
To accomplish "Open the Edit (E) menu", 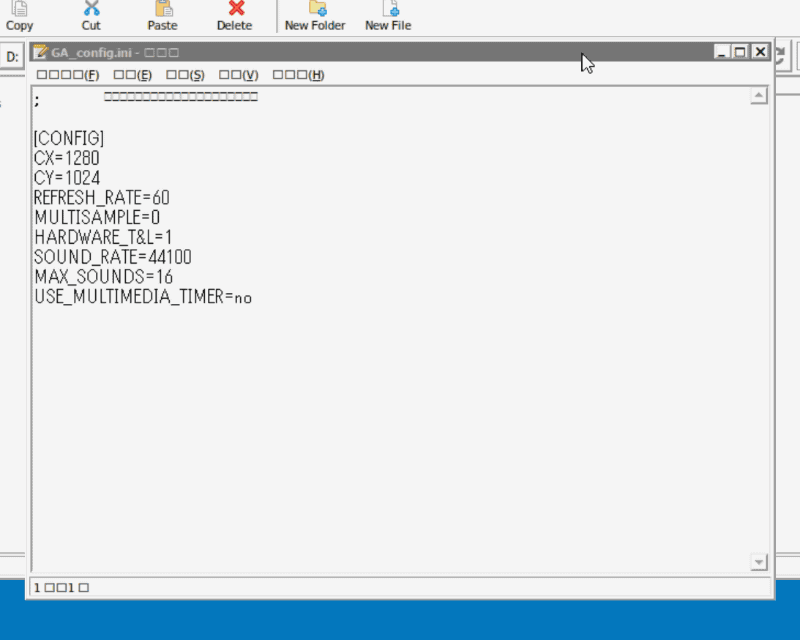I will [134, 74].
